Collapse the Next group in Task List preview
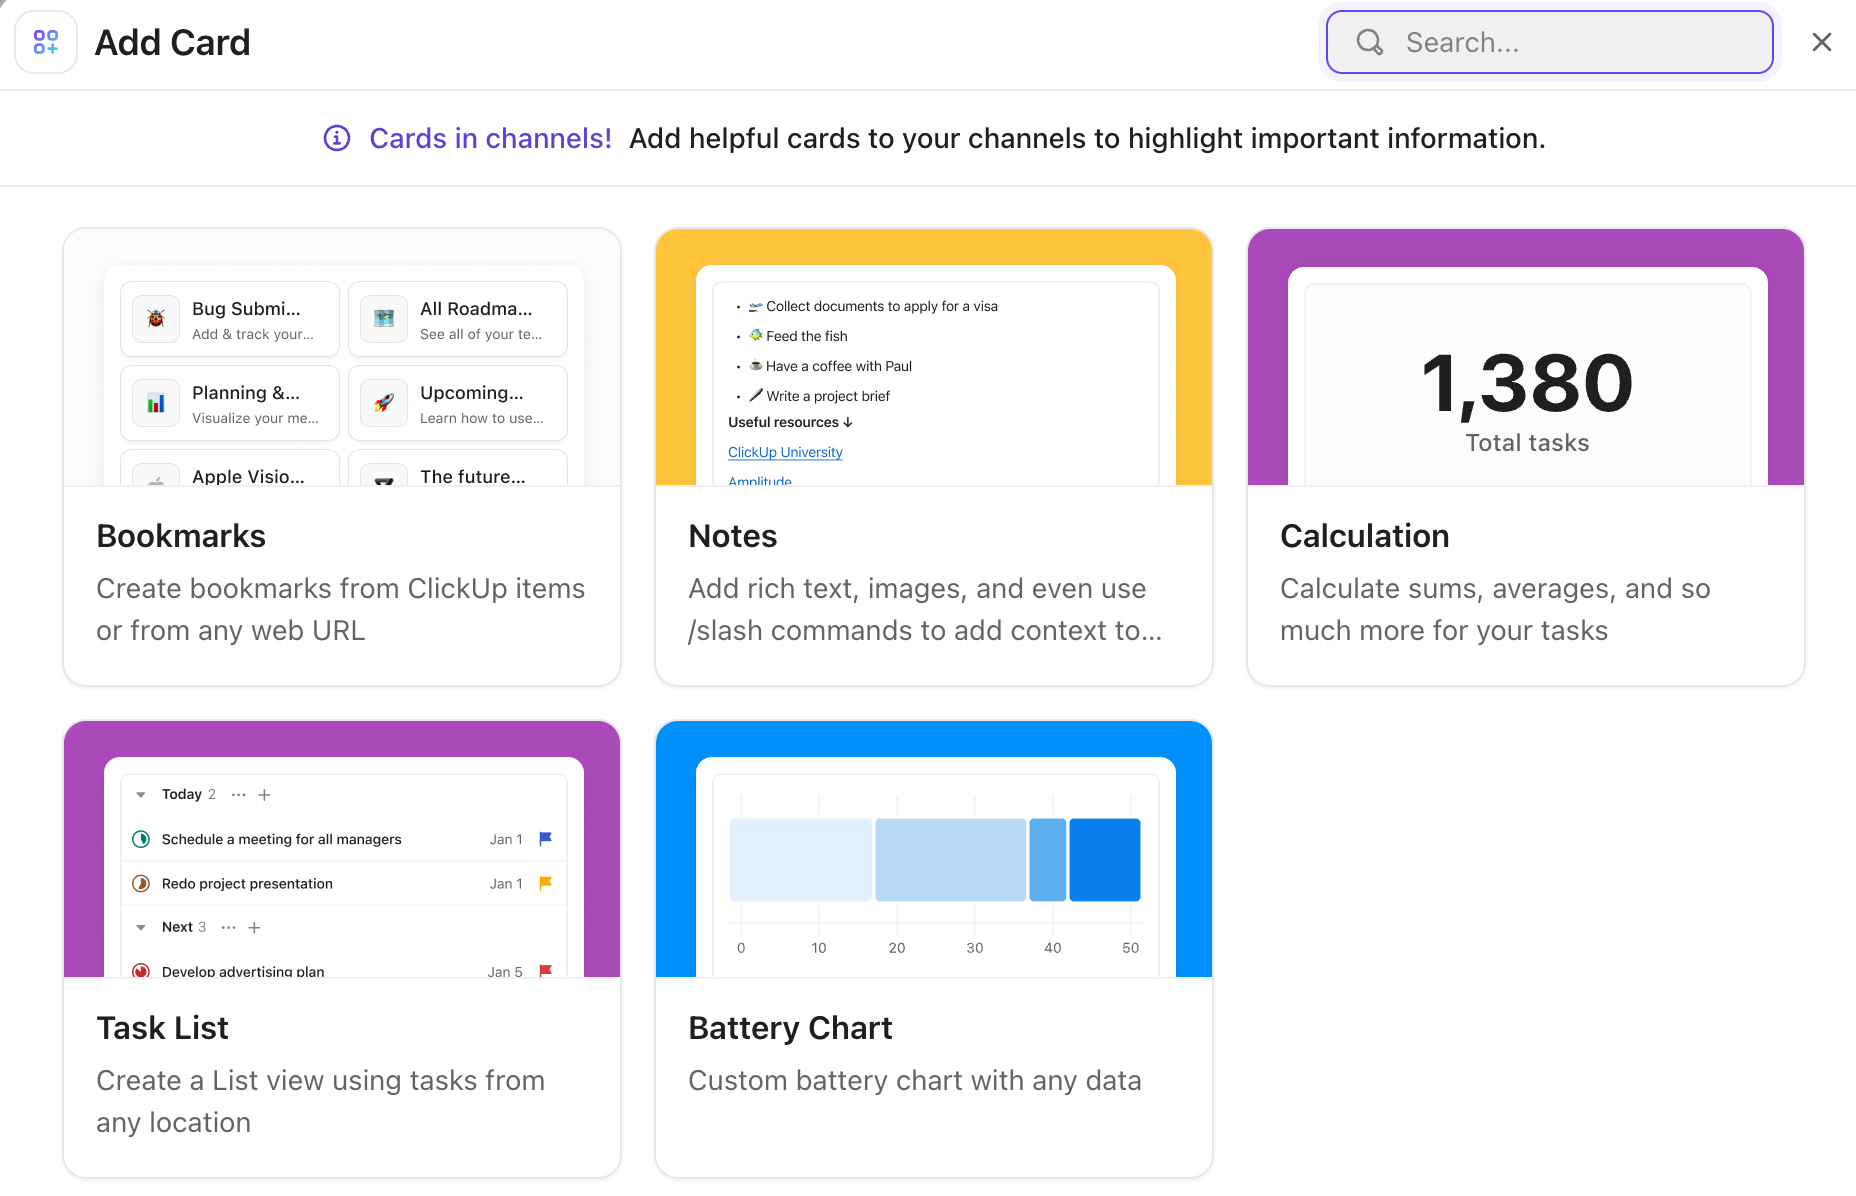This screenshot has width=1856, height=1196. (x=141, y=927)
